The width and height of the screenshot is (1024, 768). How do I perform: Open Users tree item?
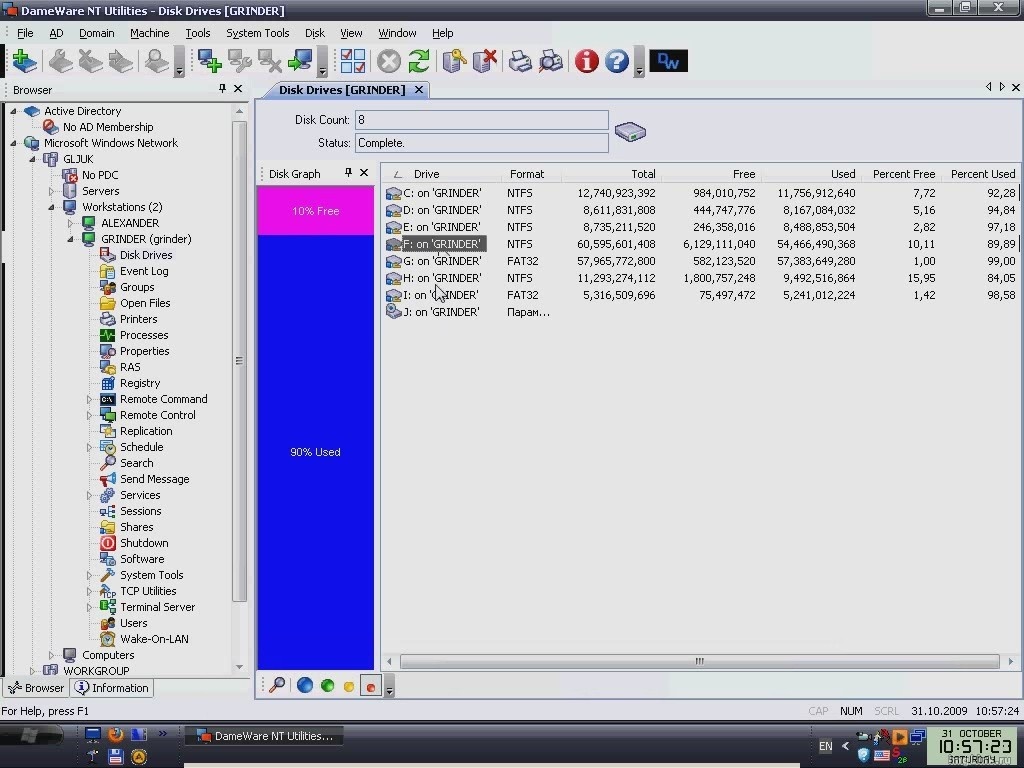(x=134, y=623)
